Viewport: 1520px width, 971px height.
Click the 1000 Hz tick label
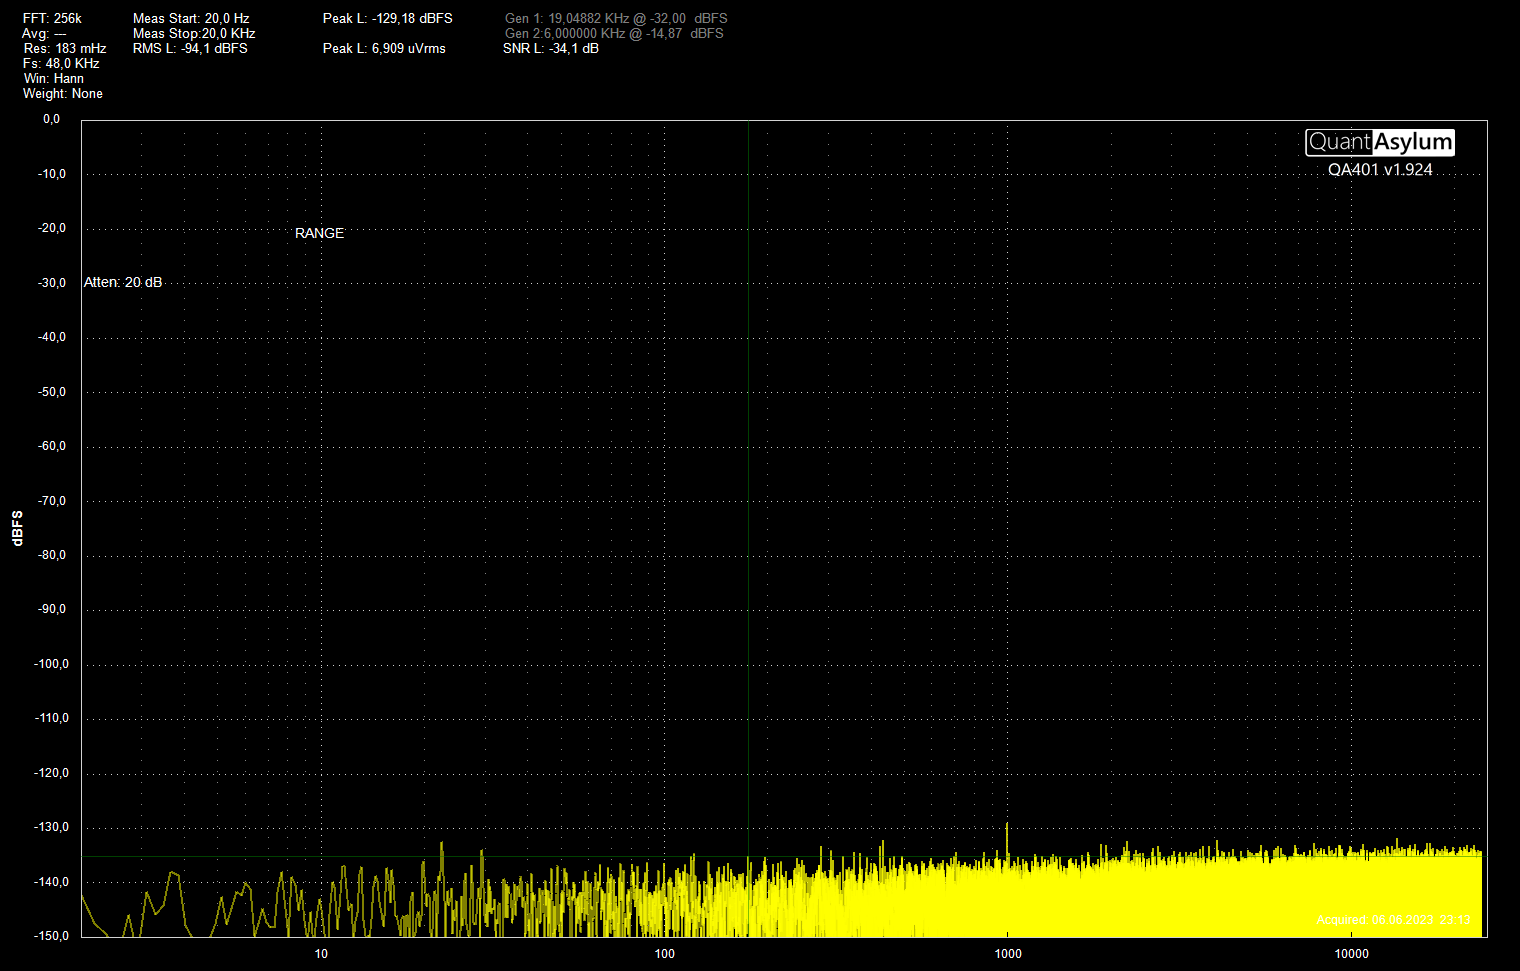tap(1008, 954)
